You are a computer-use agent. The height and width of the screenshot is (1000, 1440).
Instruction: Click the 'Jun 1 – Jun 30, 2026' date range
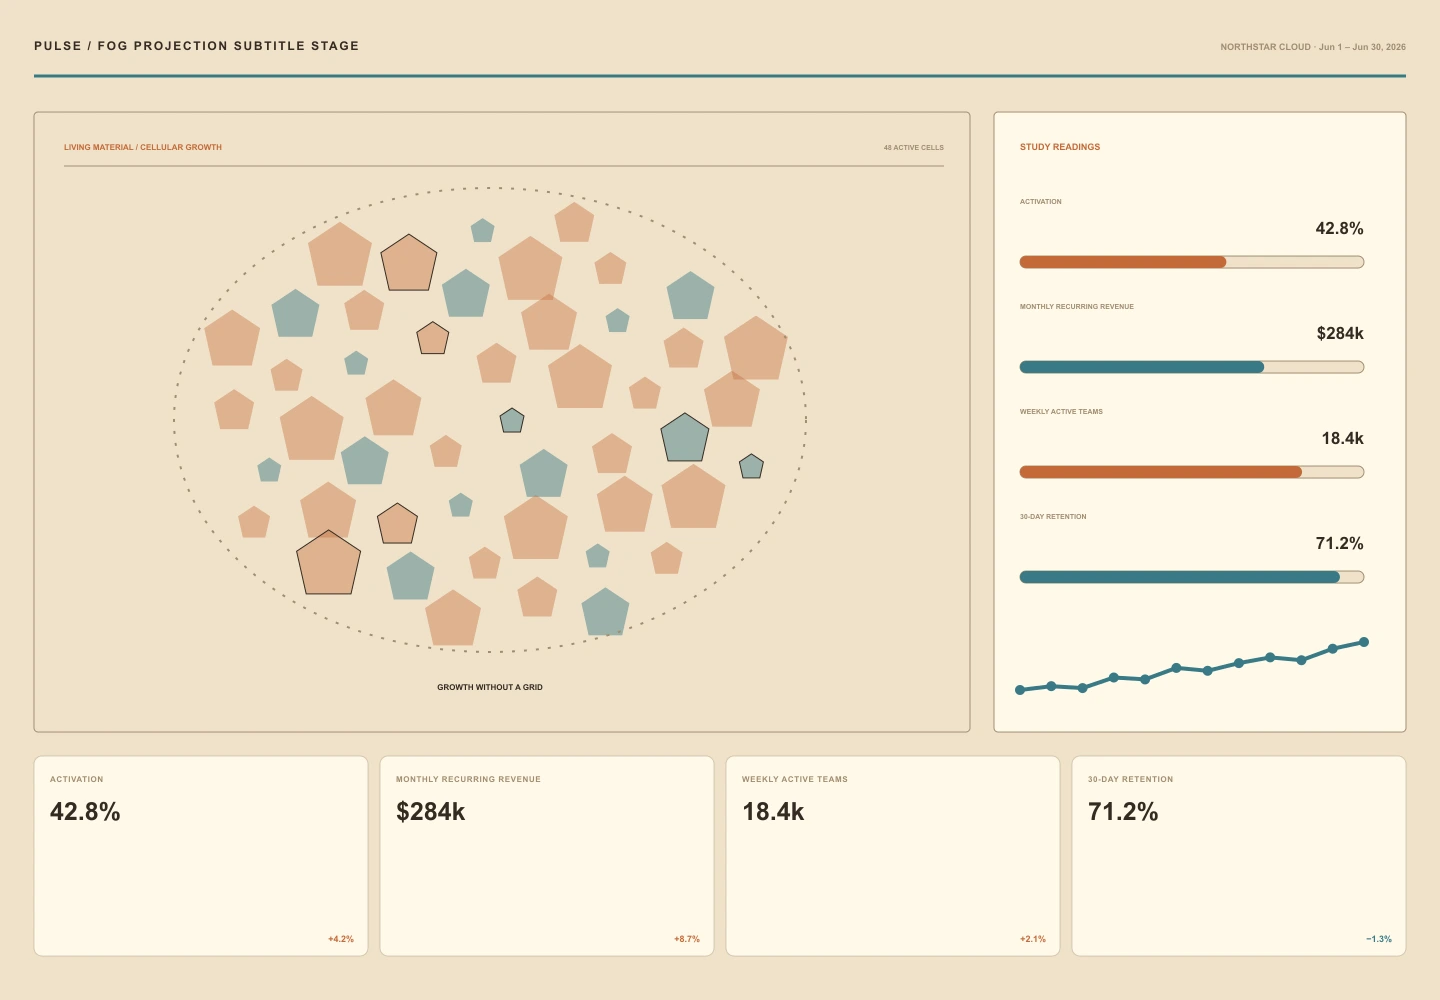[x=1362, y=47]
